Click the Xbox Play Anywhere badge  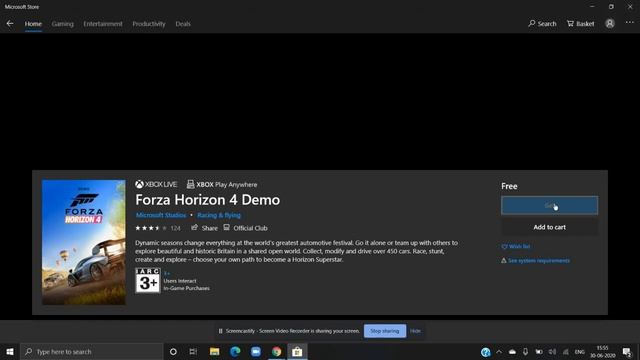[222, 184]
